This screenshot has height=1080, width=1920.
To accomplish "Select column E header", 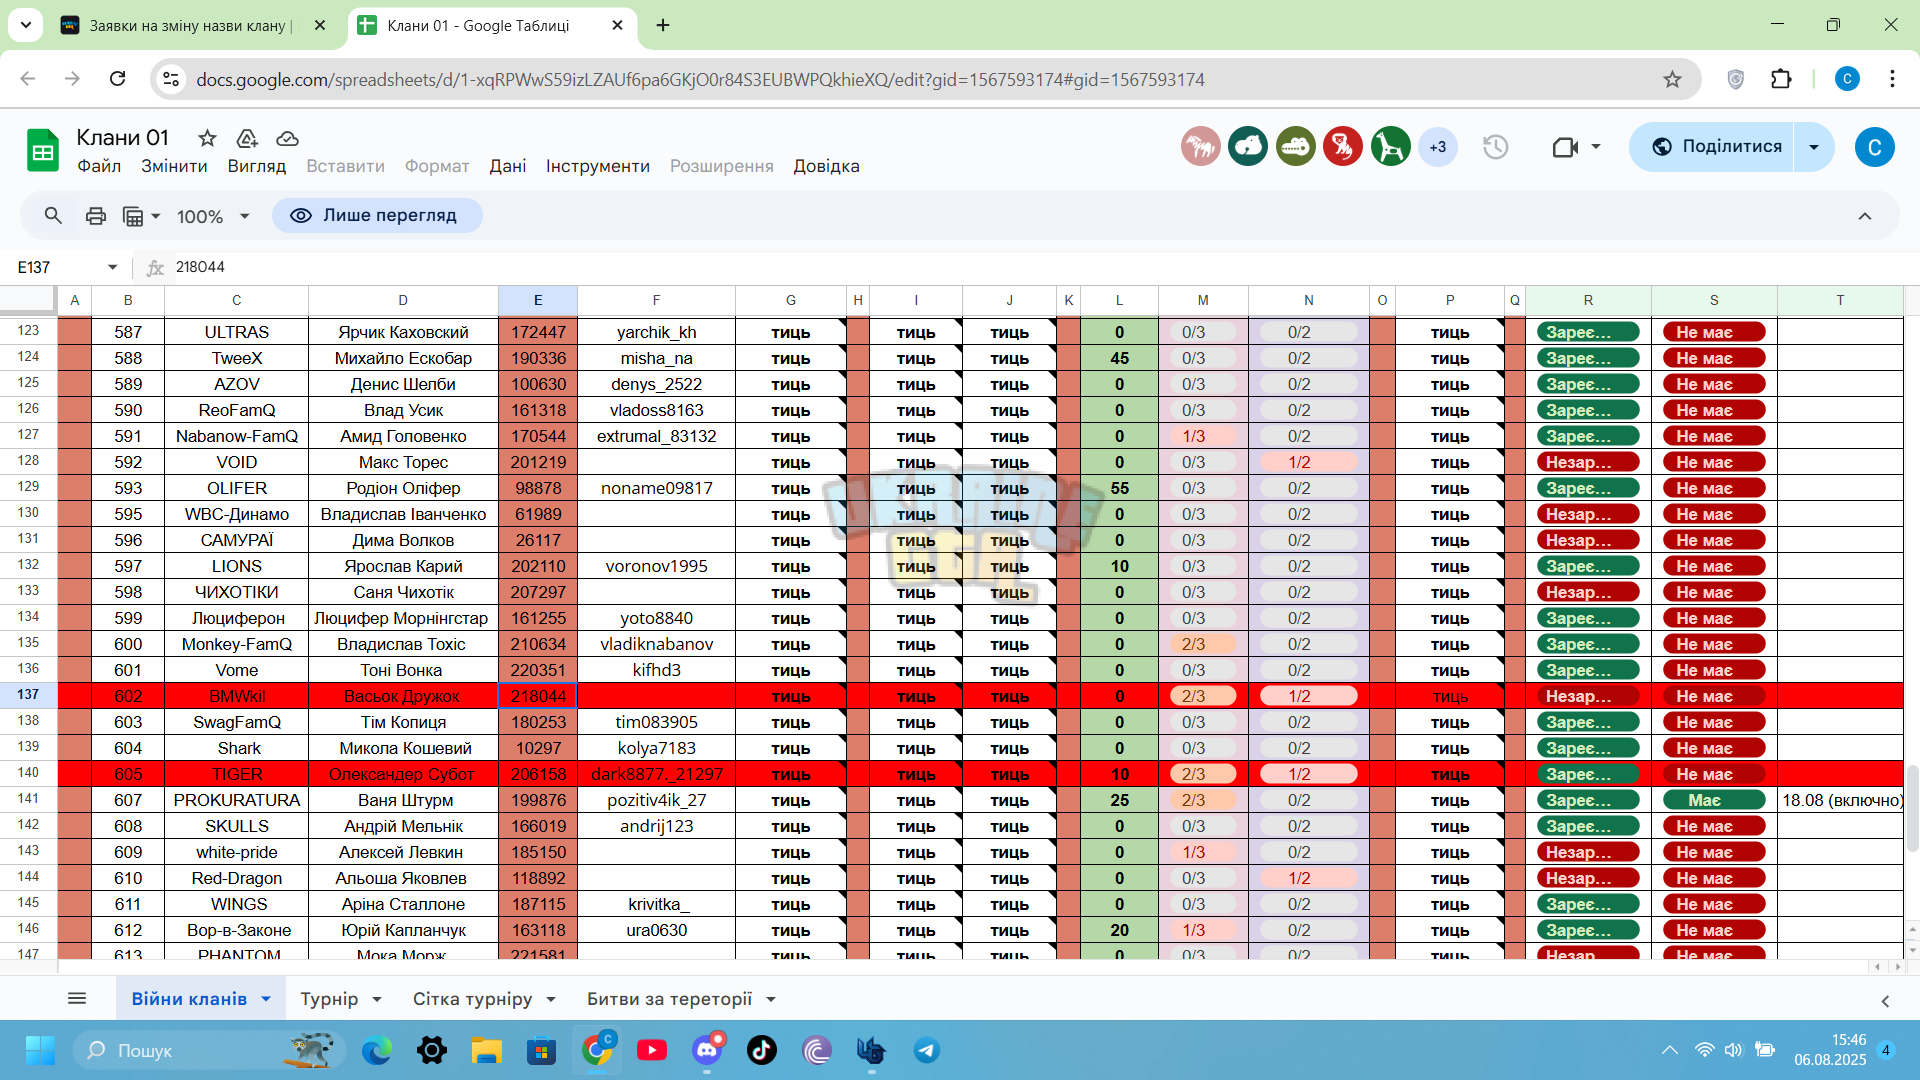I will click(538, 300).
